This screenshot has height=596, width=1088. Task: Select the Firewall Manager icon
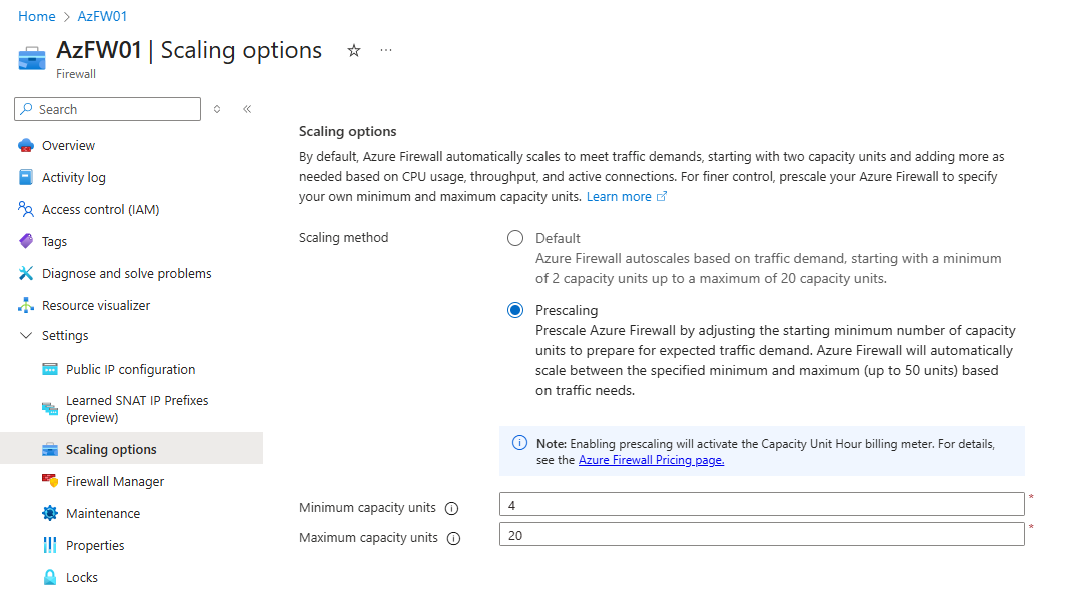tap(47, 481)
